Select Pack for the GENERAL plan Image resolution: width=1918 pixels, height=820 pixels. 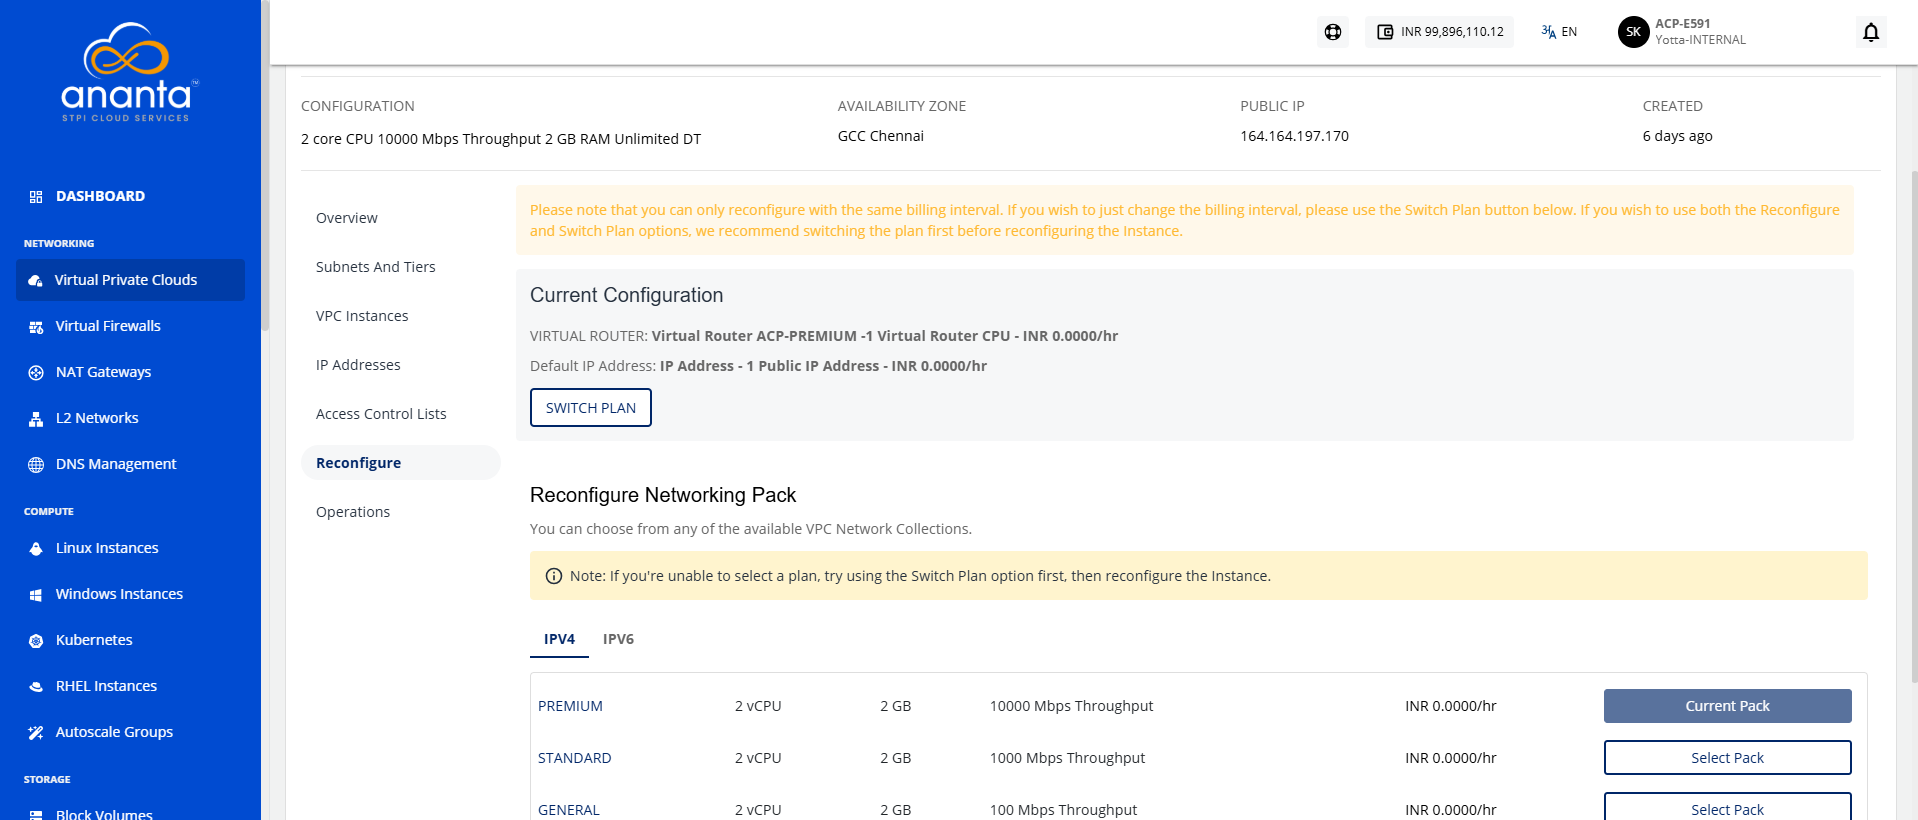tap(1727, 808)
